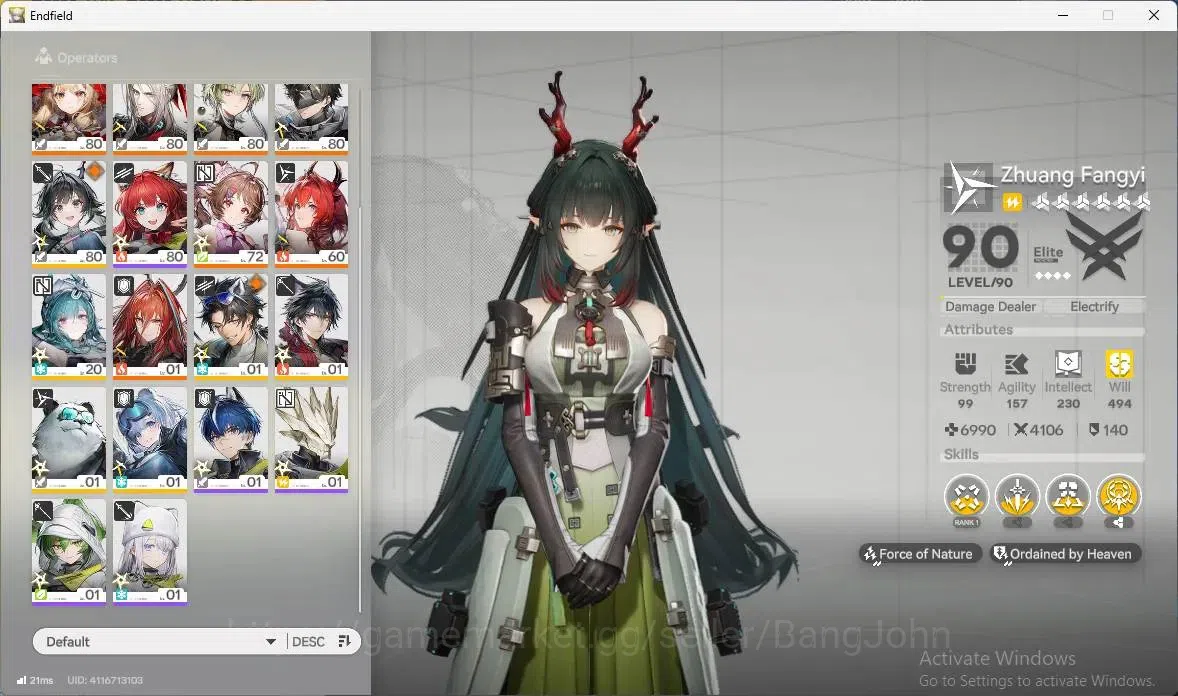Select silver-haired man operator card level 80

pyautogui.click(x=150, y=118)
